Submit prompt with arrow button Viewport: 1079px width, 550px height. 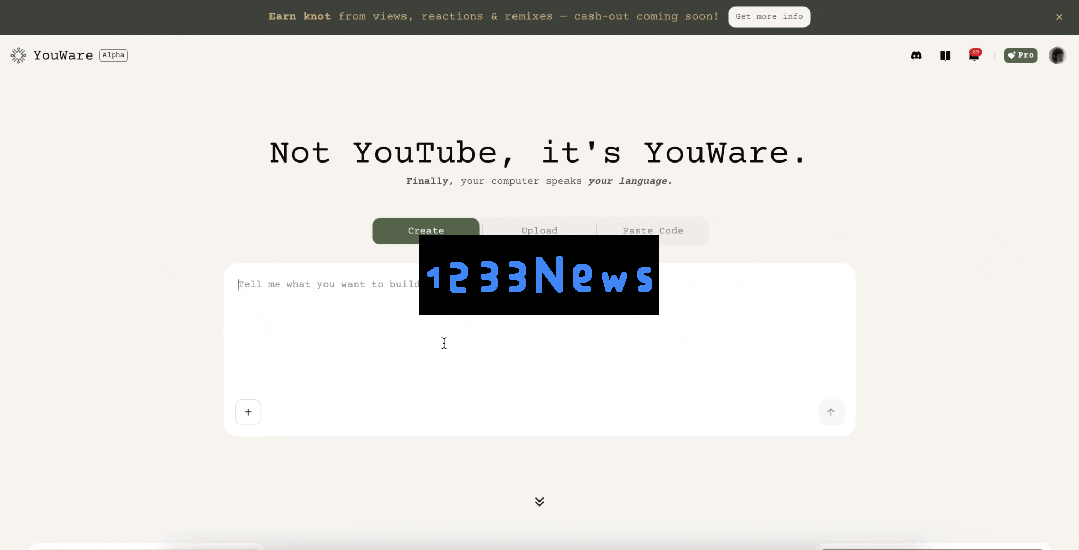coord(831,412)
